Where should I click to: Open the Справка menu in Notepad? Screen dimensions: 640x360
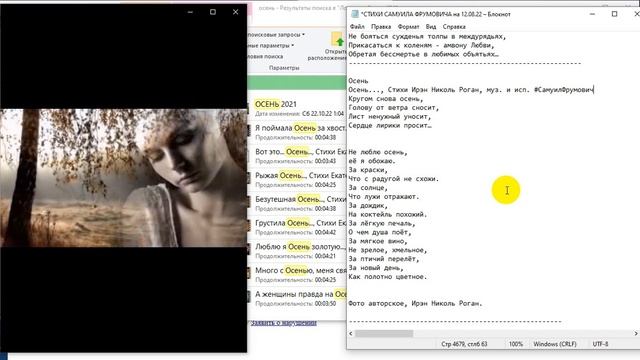(454, 27)
